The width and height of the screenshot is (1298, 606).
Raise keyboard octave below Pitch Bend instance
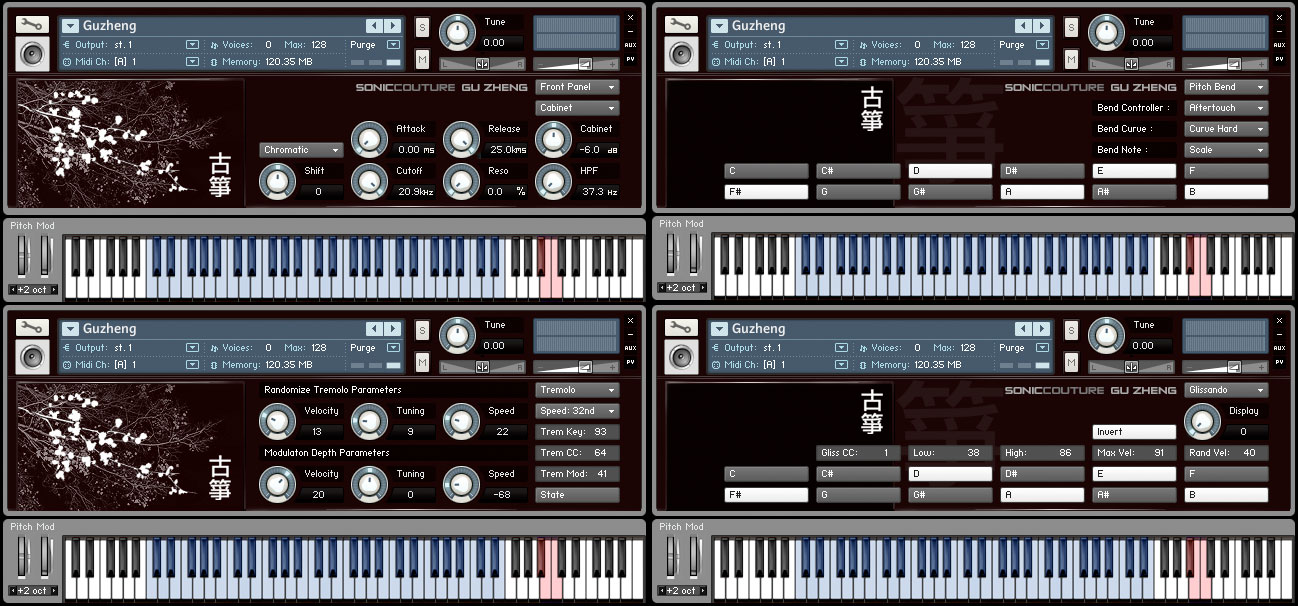tap(703, 288)
